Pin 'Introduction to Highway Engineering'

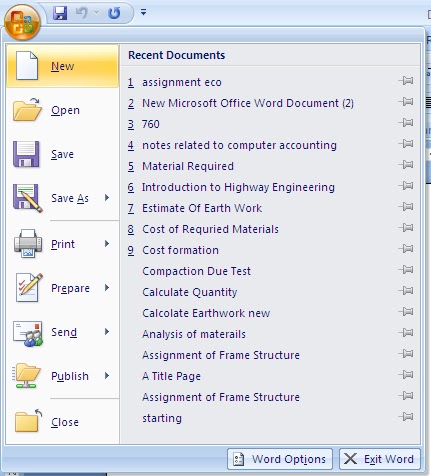tap(406, 186)
